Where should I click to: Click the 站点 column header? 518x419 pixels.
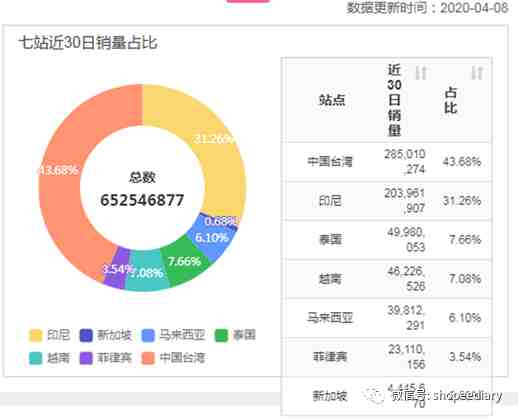tap(332, 100)
